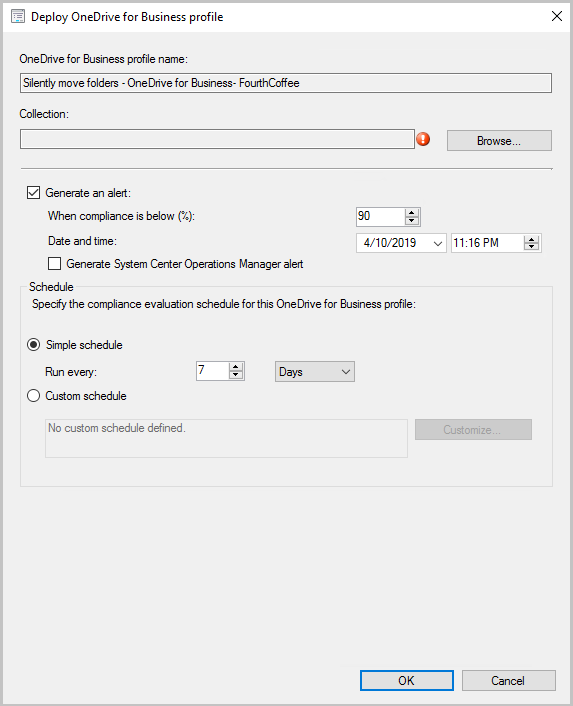Click the red error icon beside Collection
The image size is (573, 706).
423,139
